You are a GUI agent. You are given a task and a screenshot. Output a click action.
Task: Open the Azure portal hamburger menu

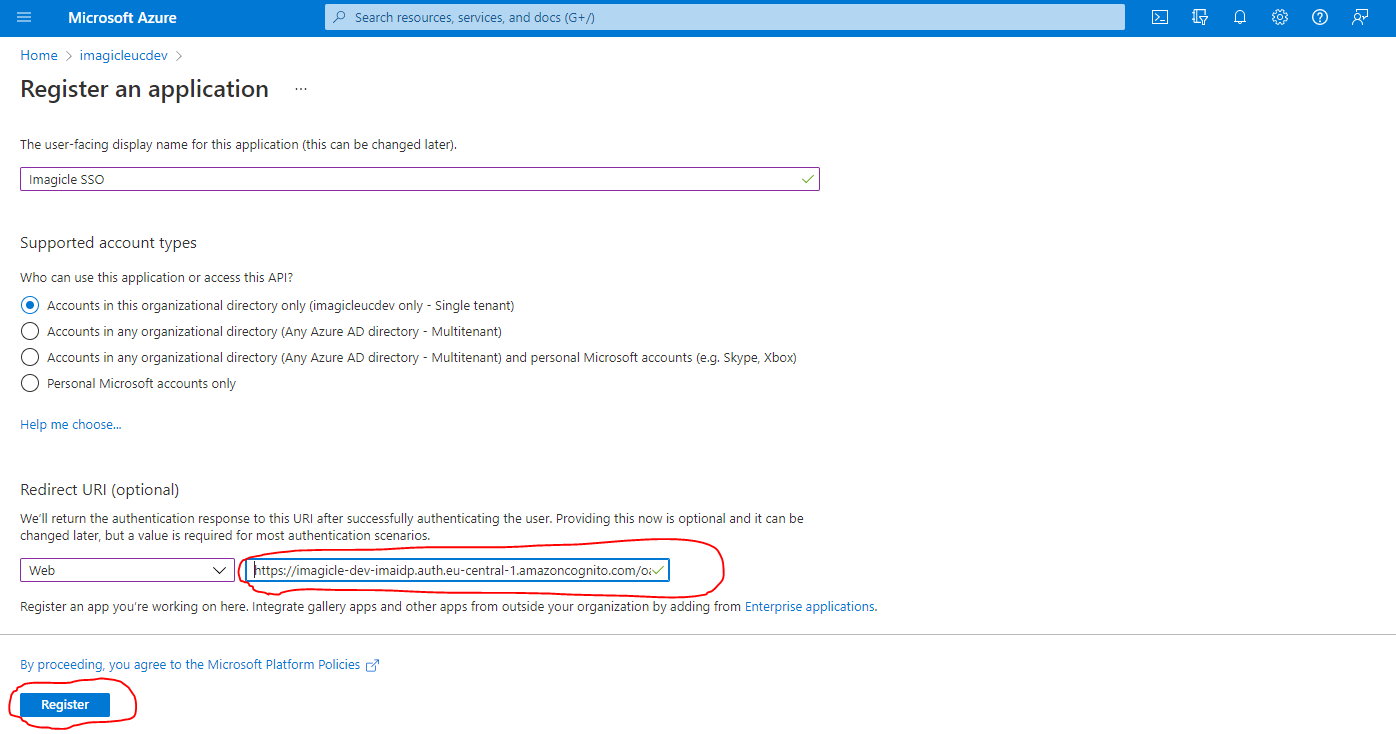coord(25,18)
